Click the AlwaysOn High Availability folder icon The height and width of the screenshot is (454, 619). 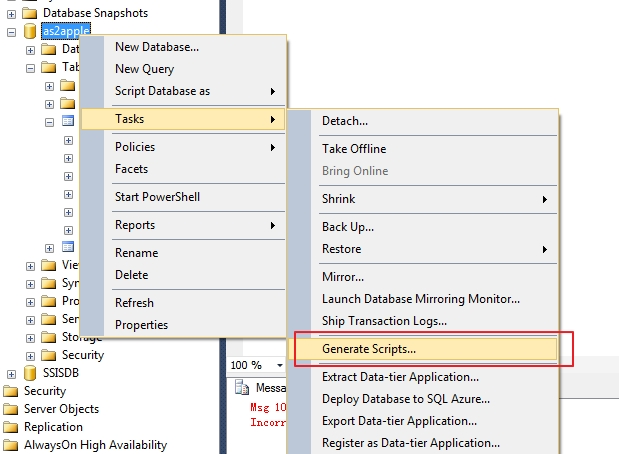pyautogui.click(x=11, y=445)
